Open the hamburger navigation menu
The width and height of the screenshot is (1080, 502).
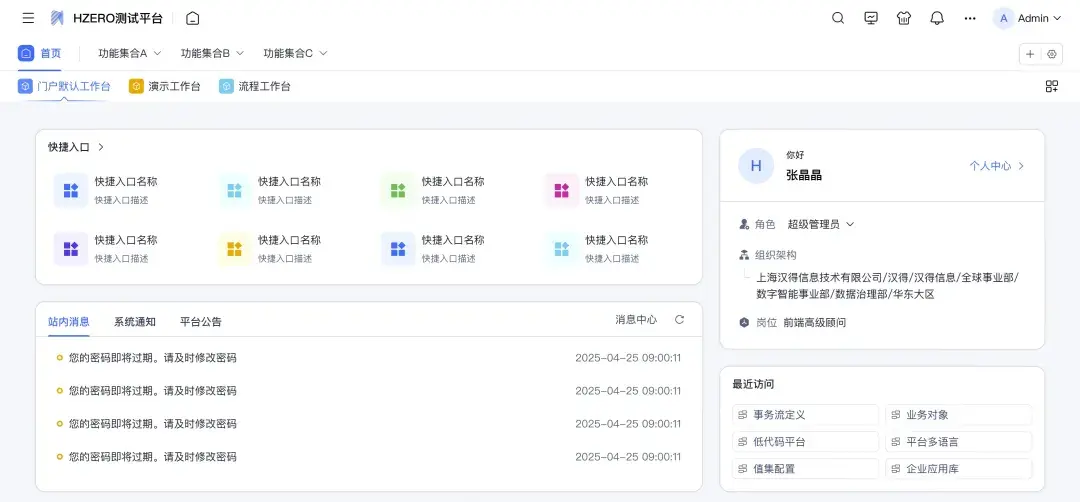28,18
